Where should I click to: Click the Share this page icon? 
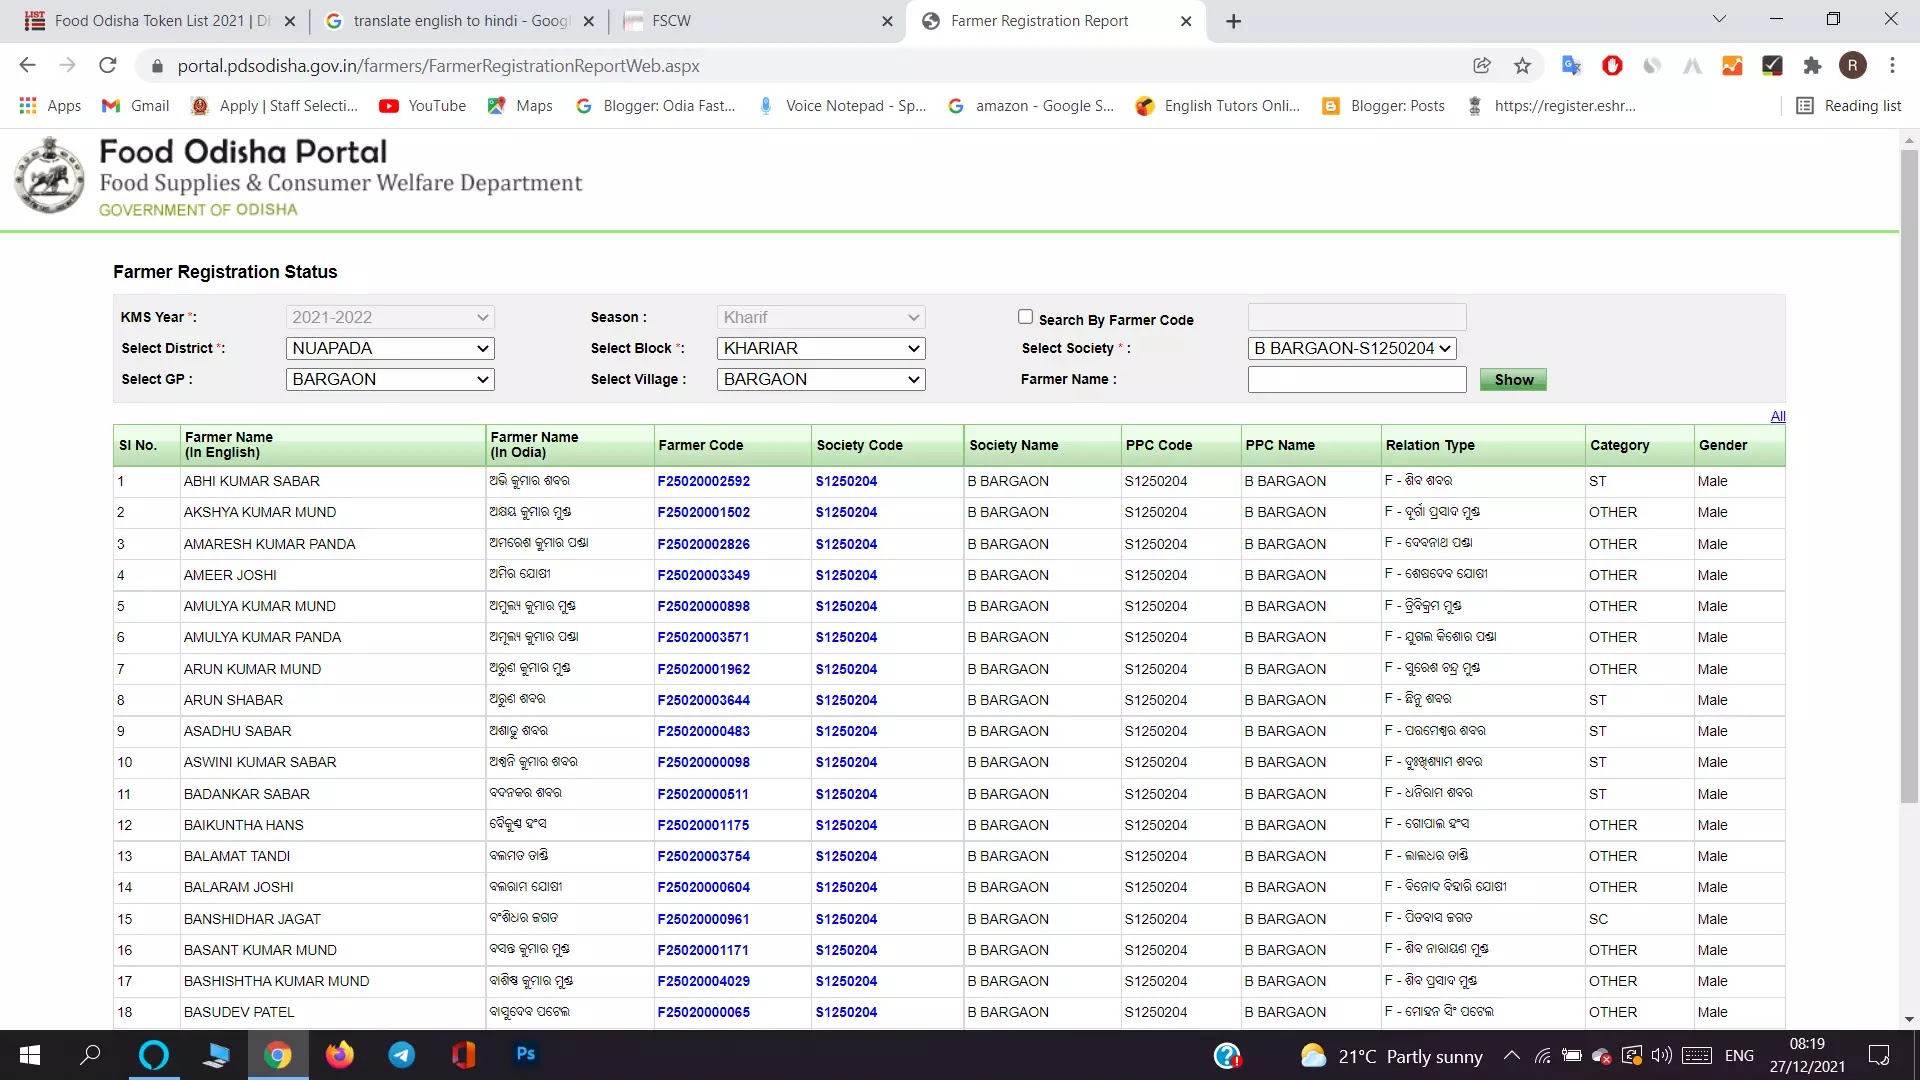point(1482,66)
